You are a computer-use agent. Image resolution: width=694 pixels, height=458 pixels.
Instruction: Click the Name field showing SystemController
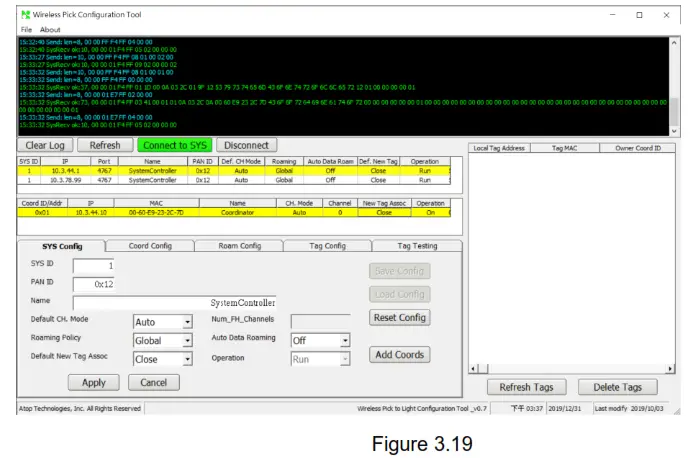(174, 303)
